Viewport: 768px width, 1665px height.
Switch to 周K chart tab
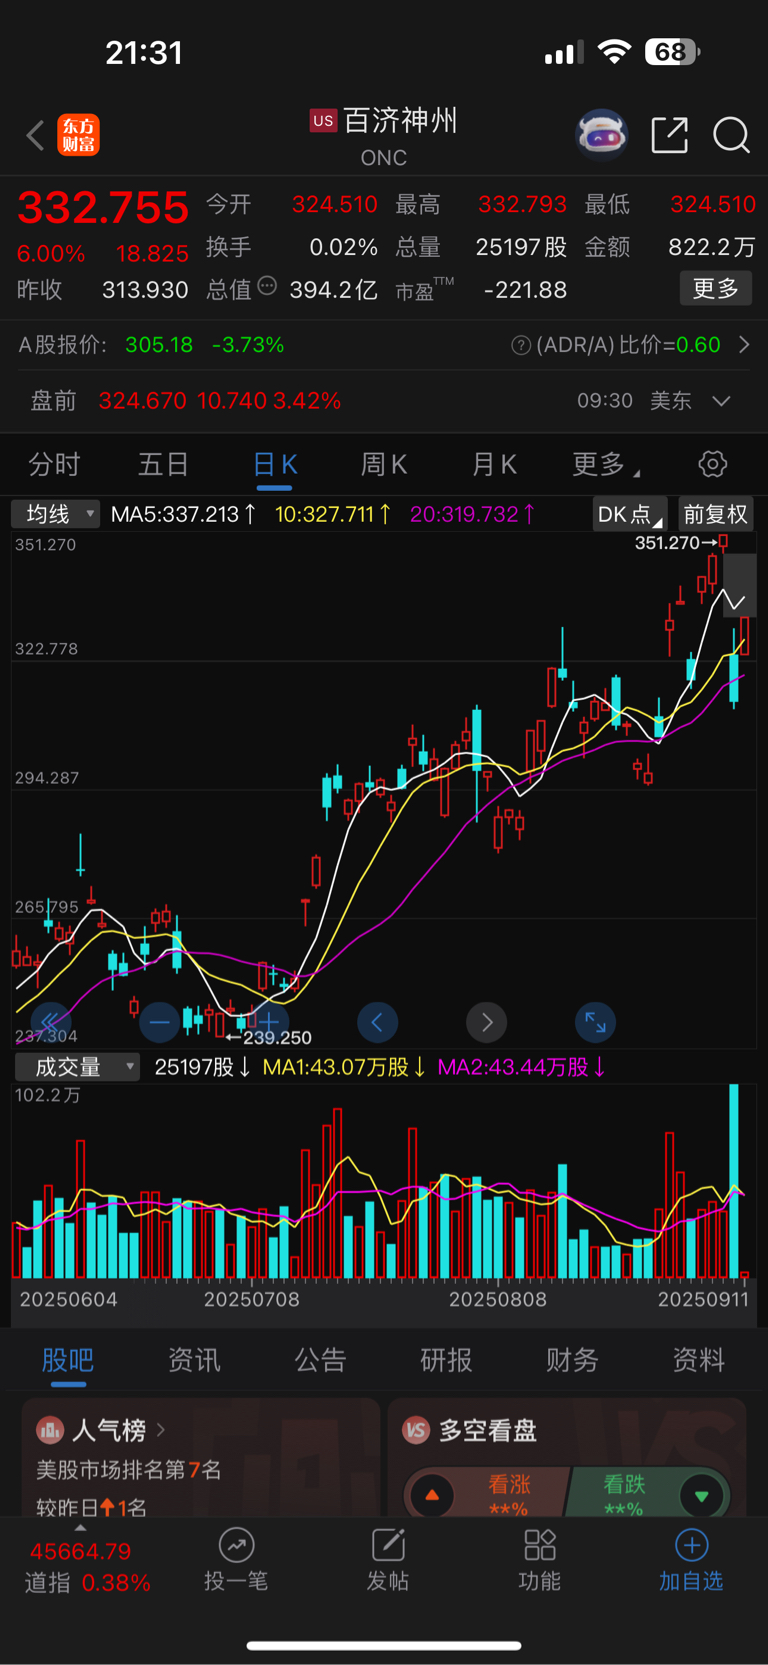[384, 464]
